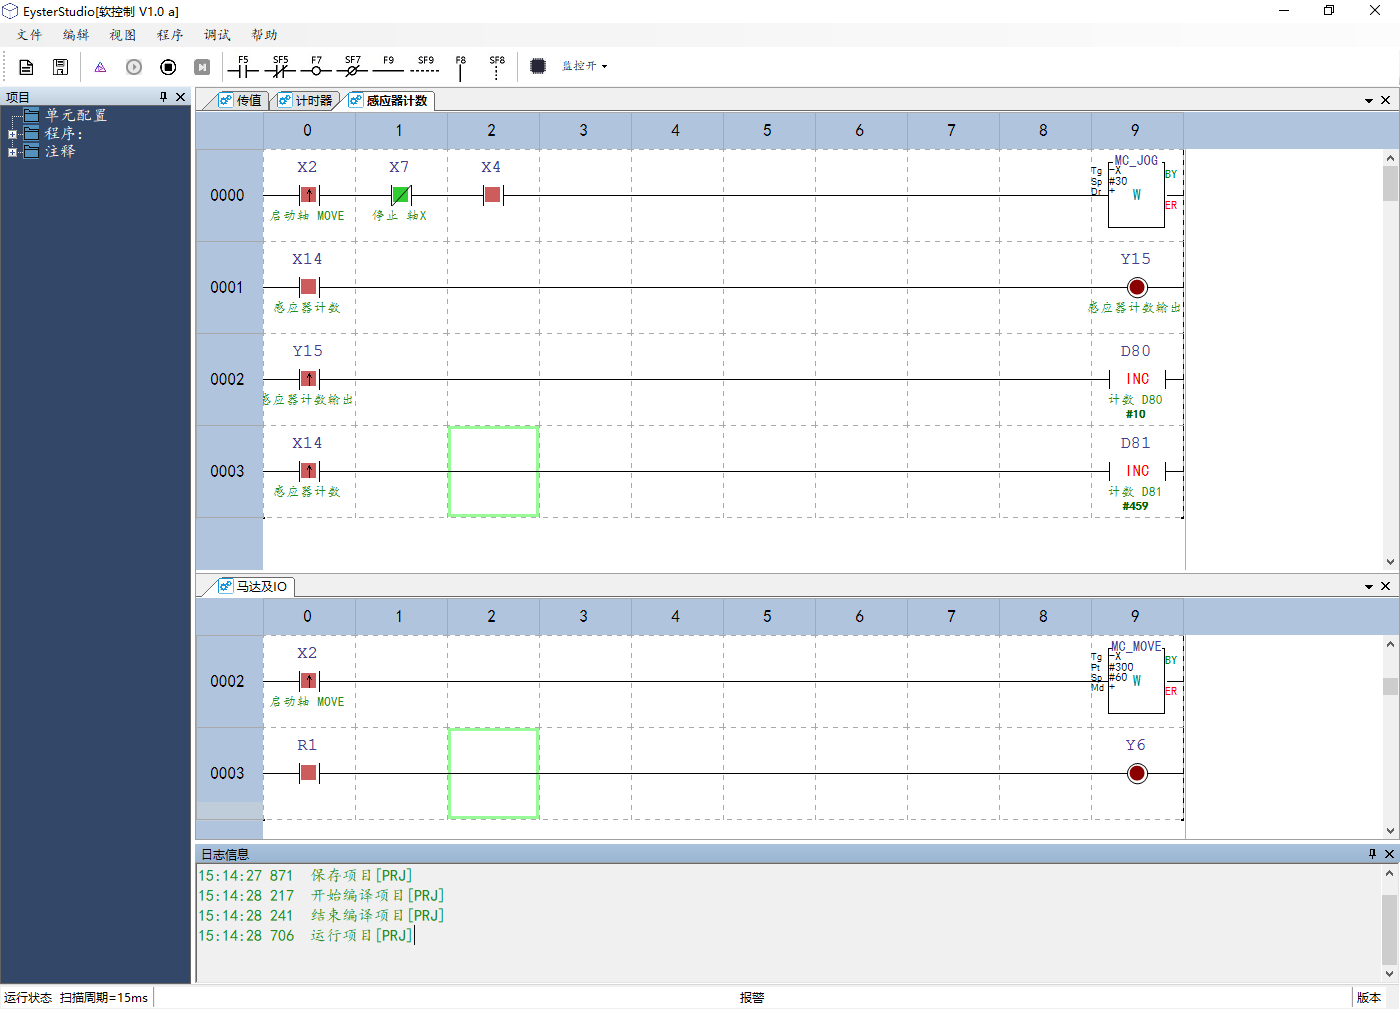Screen dimensions: 1400x1010
Task: Click the stop program icon
Action: (168, 67)
